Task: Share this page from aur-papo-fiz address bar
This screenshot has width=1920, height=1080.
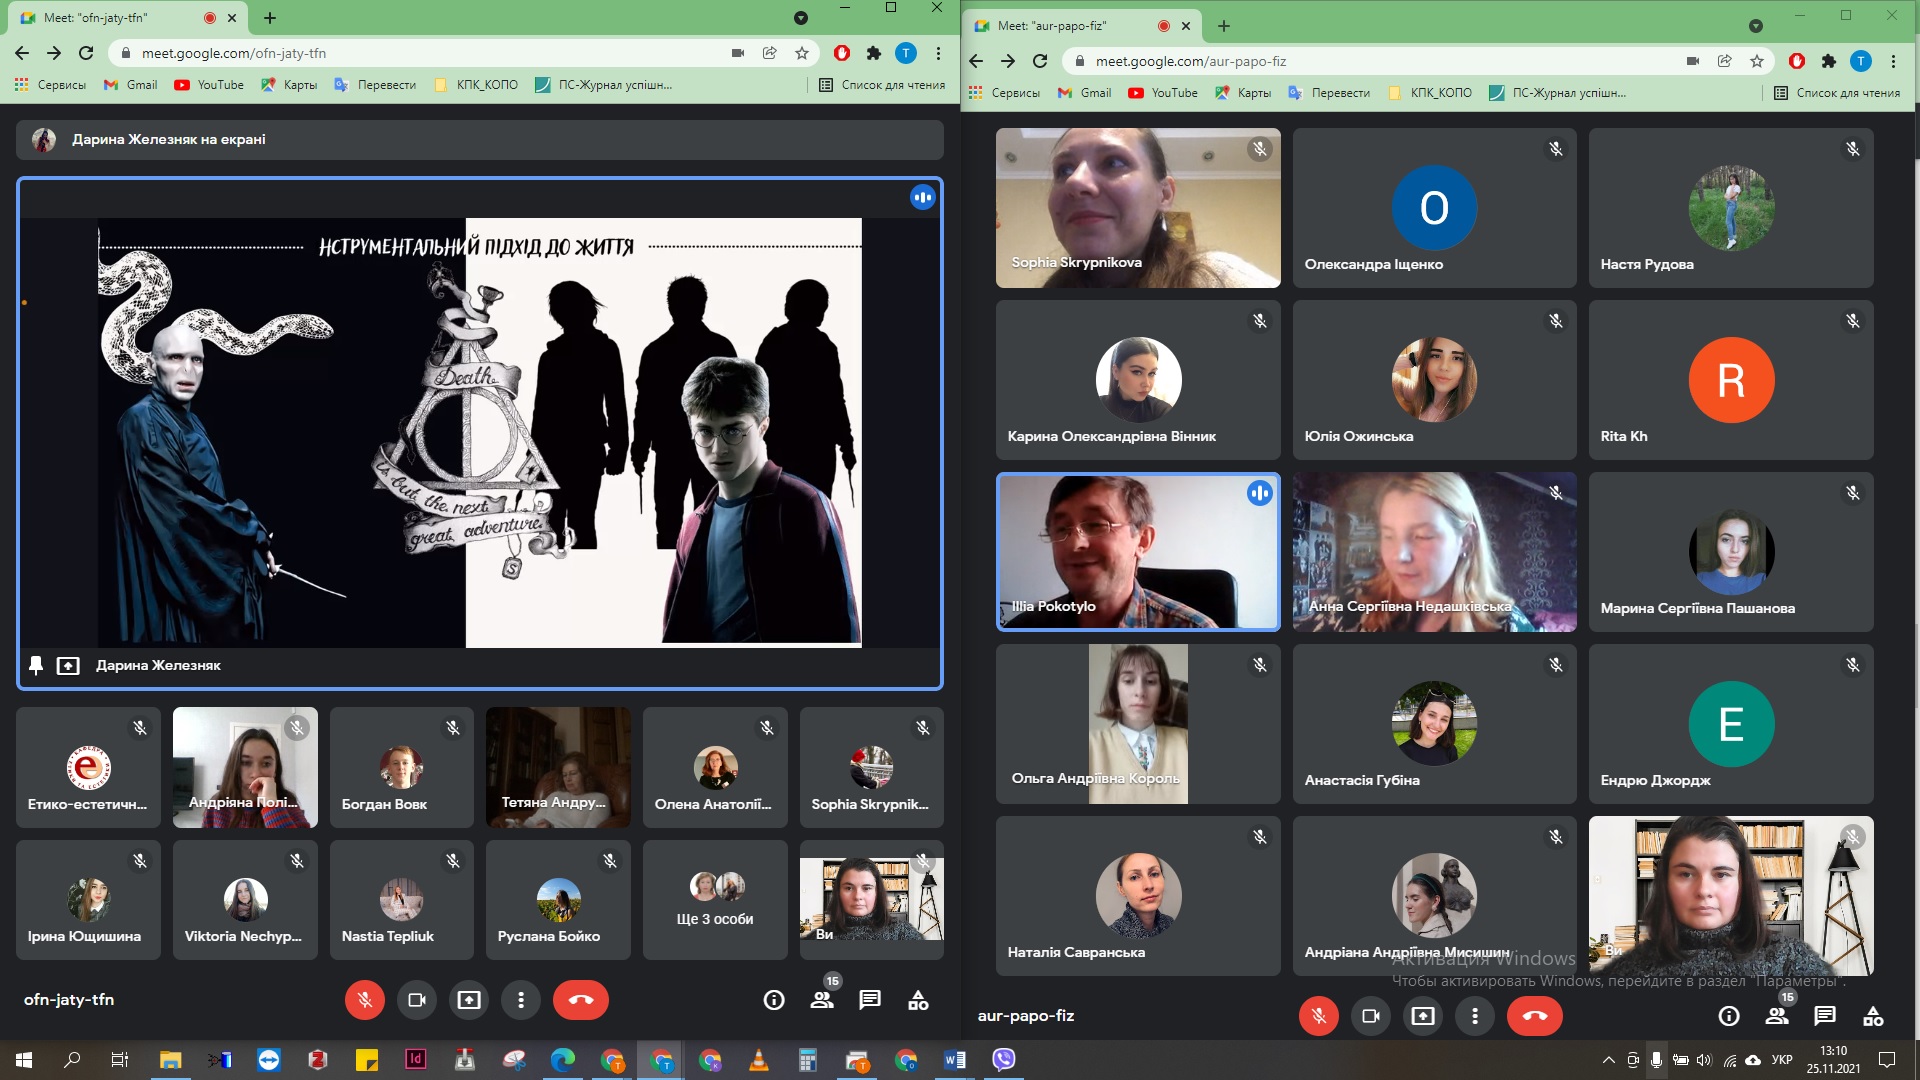Action: (1725, 61)
